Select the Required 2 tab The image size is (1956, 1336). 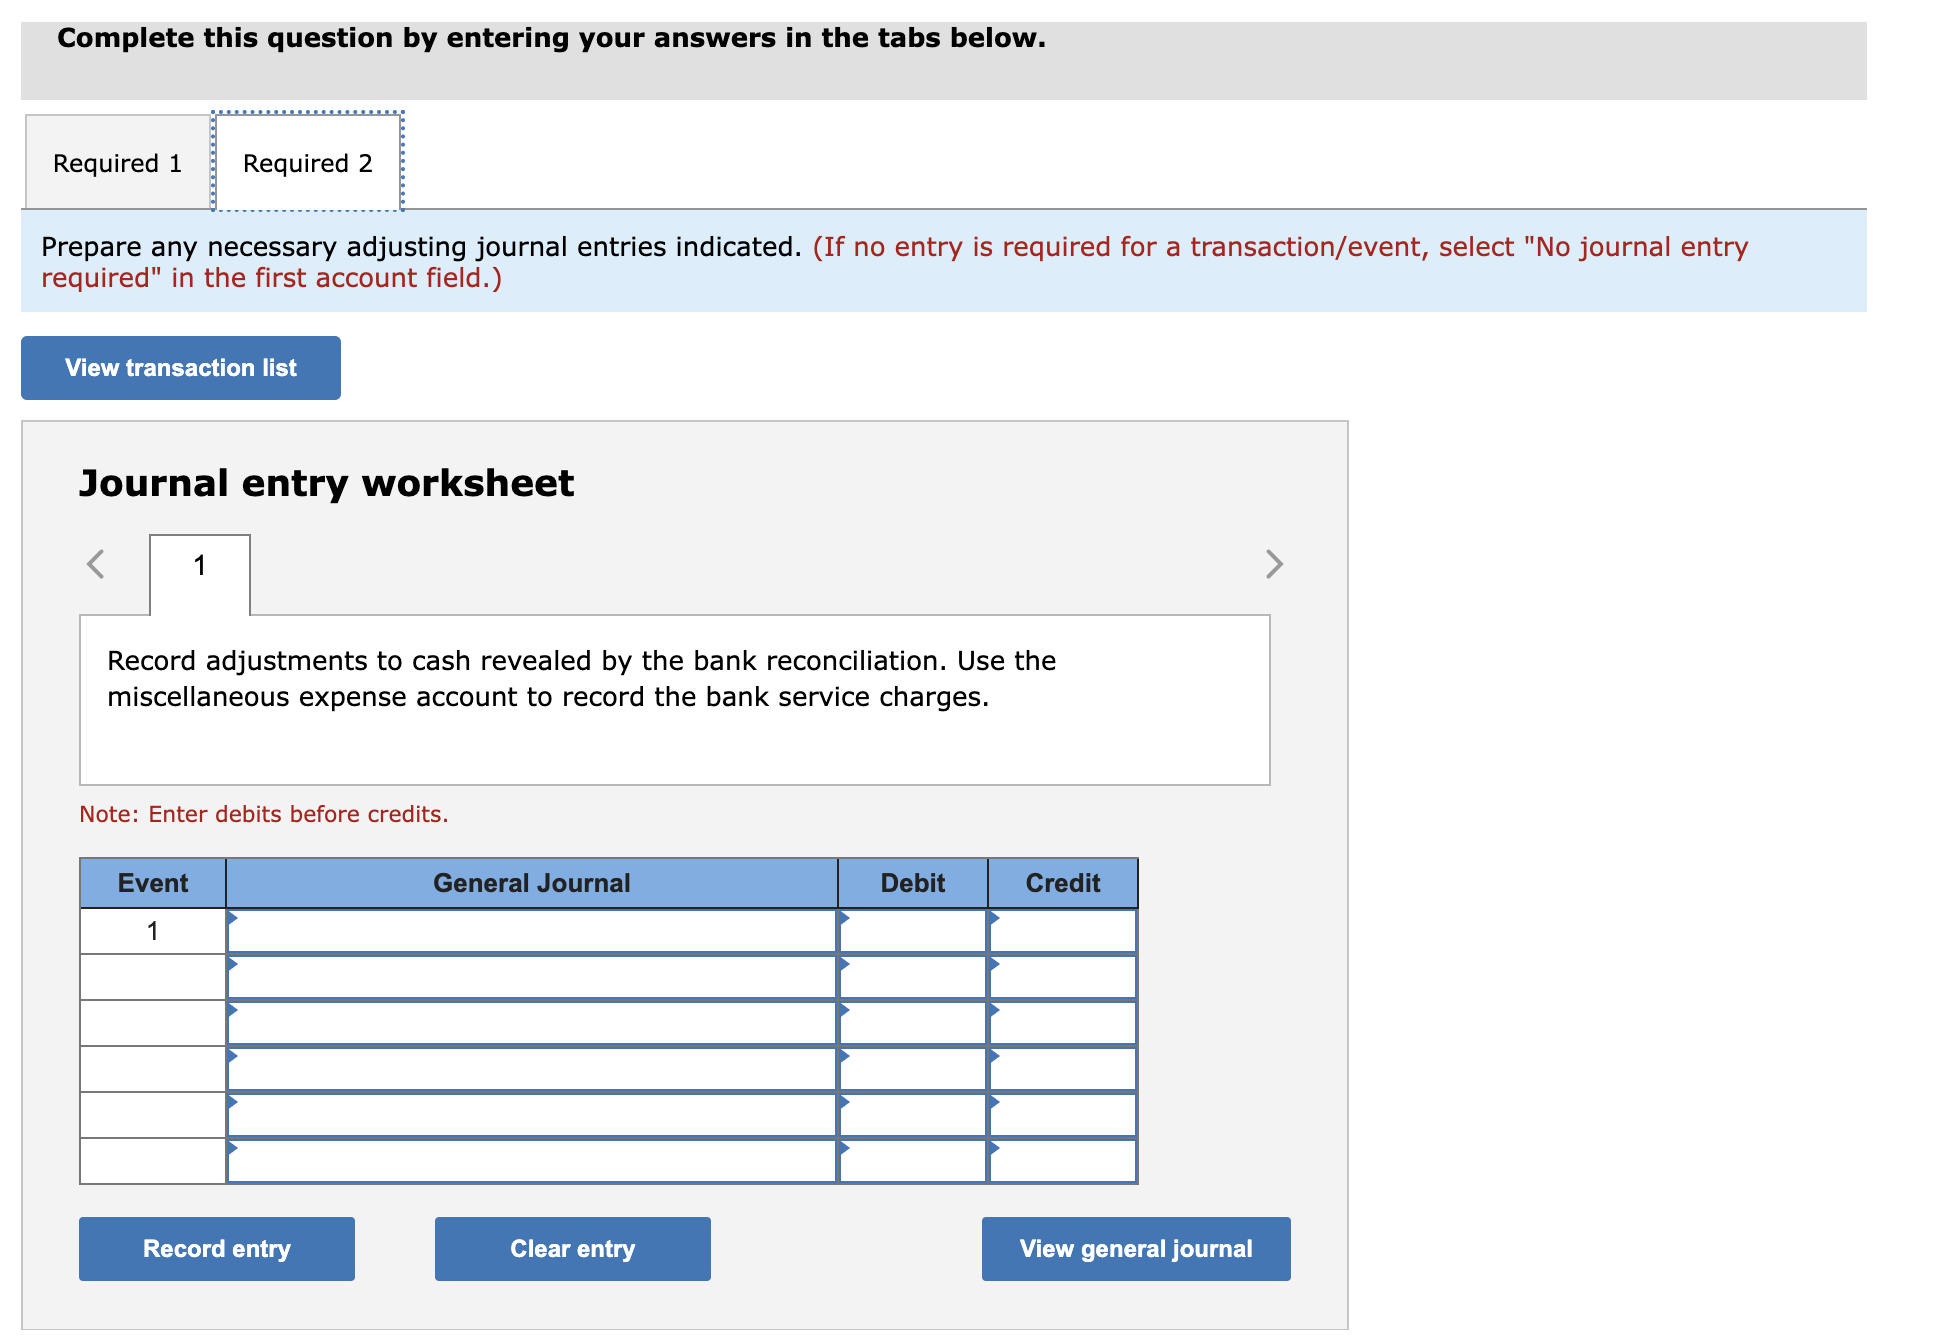click(308, 163)
